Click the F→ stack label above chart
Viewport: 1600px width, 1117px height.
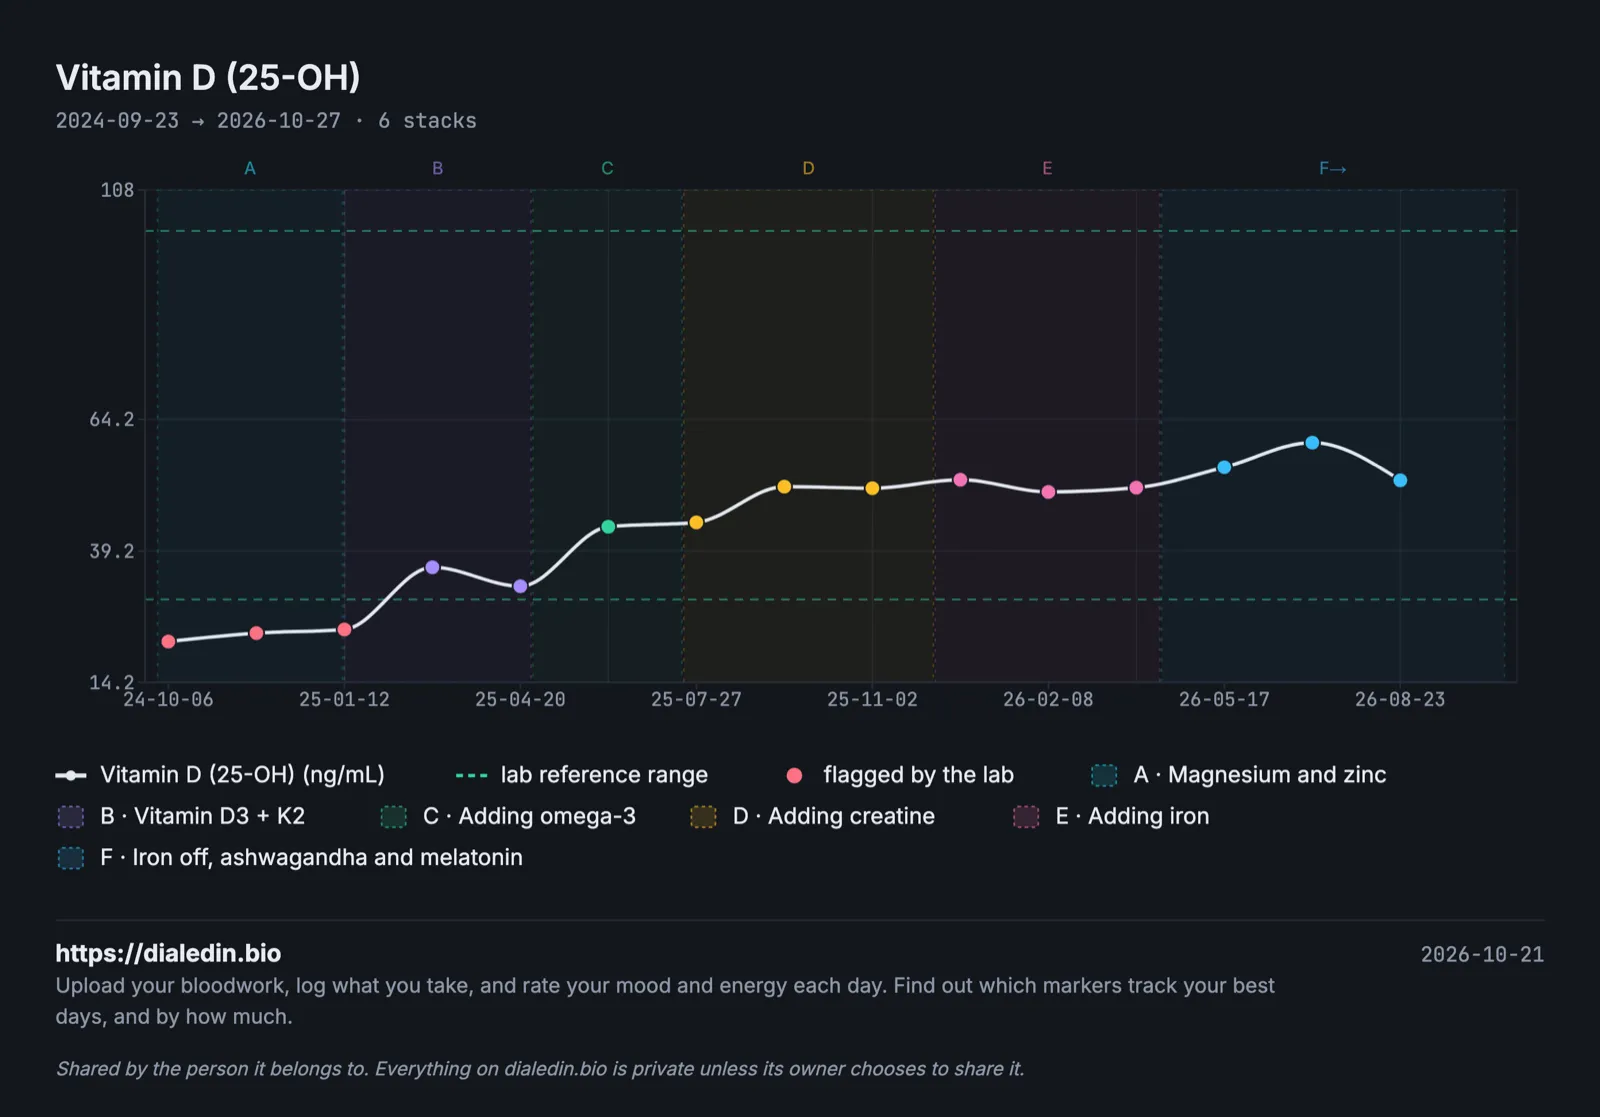coord(1332,168)
